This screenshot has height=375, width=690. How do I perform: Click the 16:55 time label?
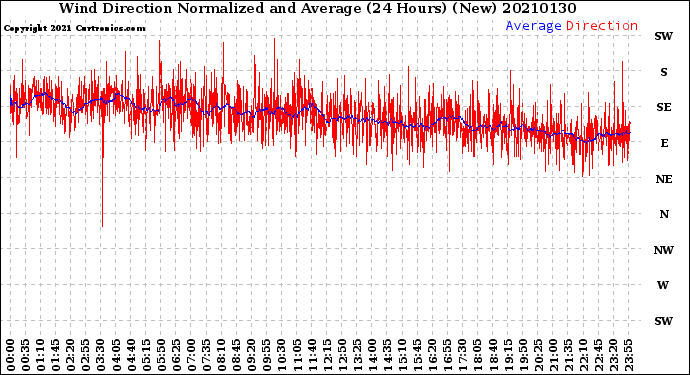tap(447, 355)
